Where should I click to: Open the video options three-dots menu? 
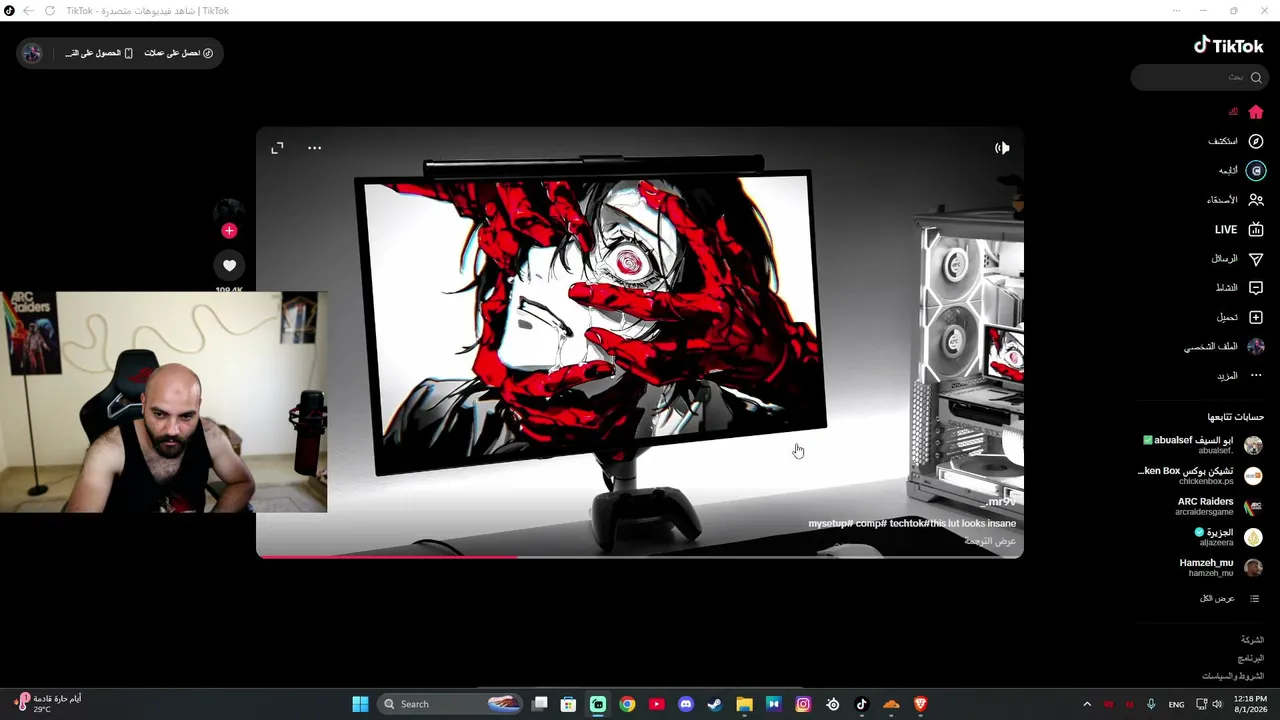(314, 148)
